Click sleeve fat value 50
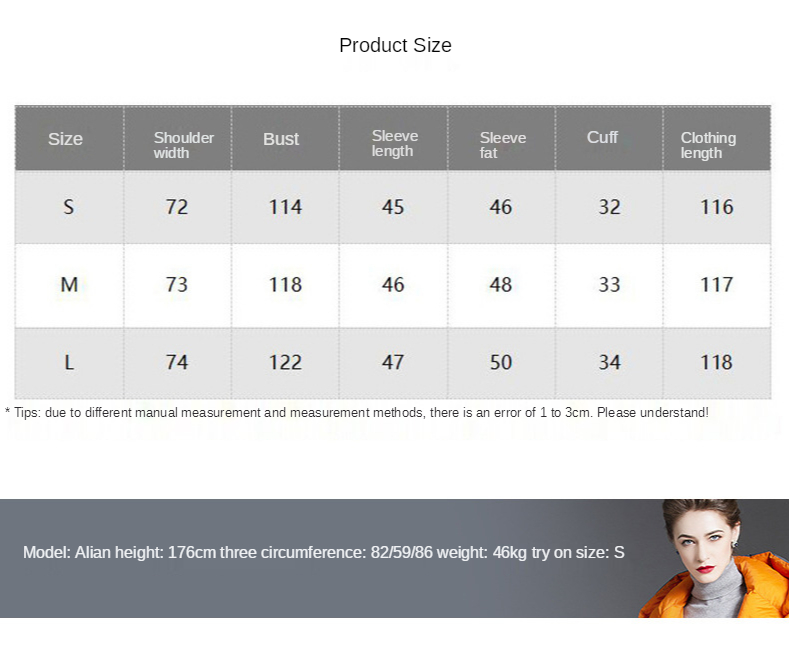 [x=501, y=362]
